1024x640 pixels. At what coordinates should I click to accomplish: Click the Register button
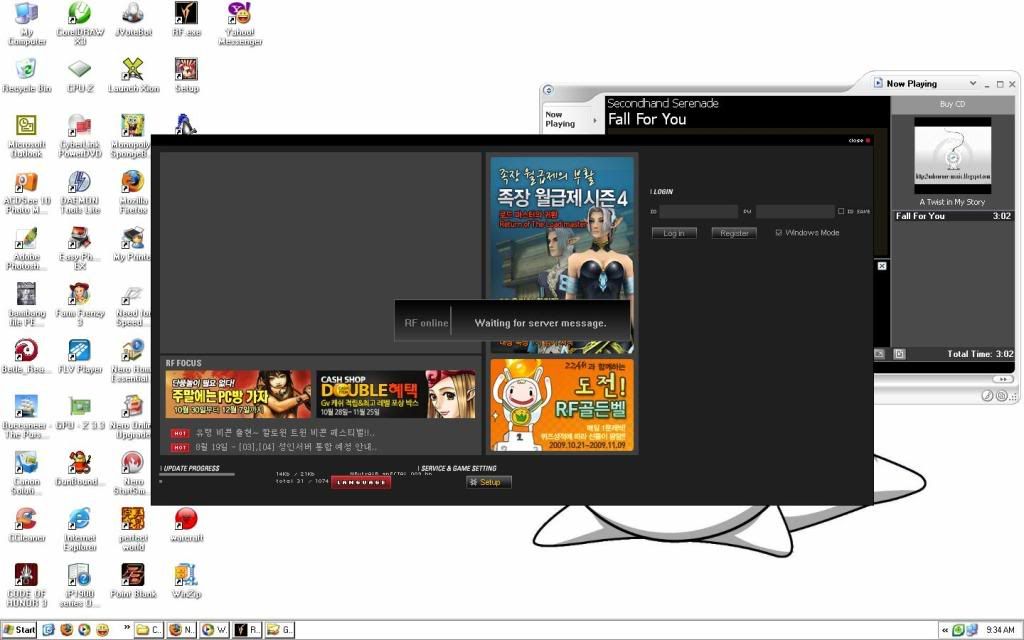(x=734, y=233)
